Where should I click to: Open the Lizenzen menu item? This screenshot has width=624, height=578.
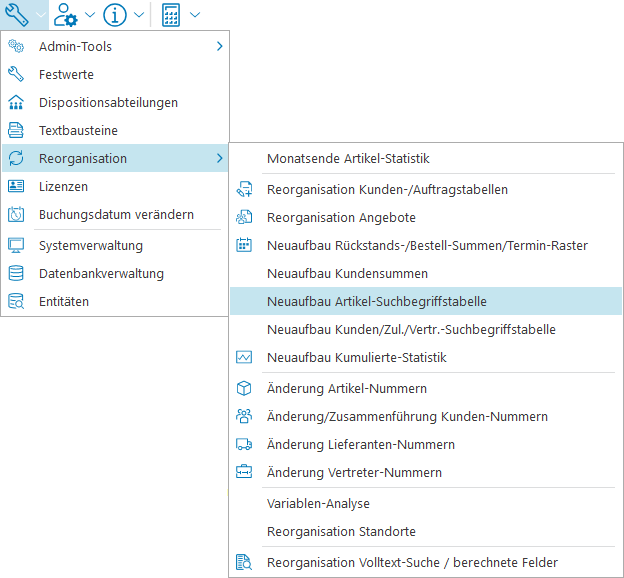63,186
